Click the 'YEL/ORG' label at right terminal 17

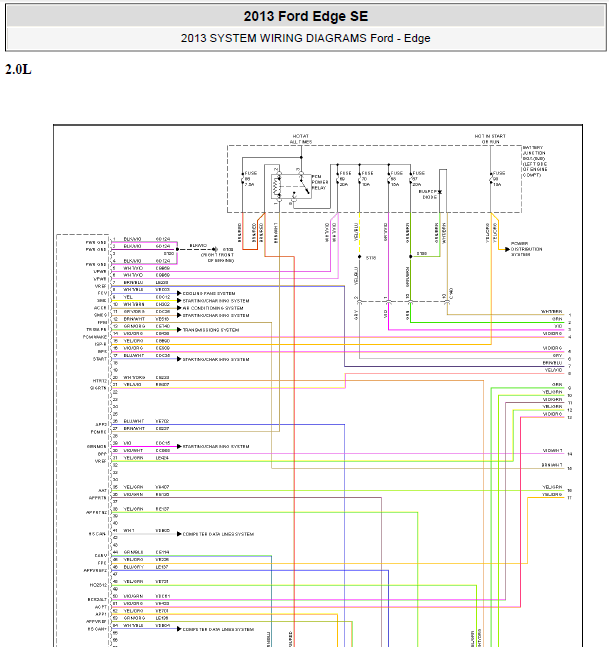pos(552,494)
